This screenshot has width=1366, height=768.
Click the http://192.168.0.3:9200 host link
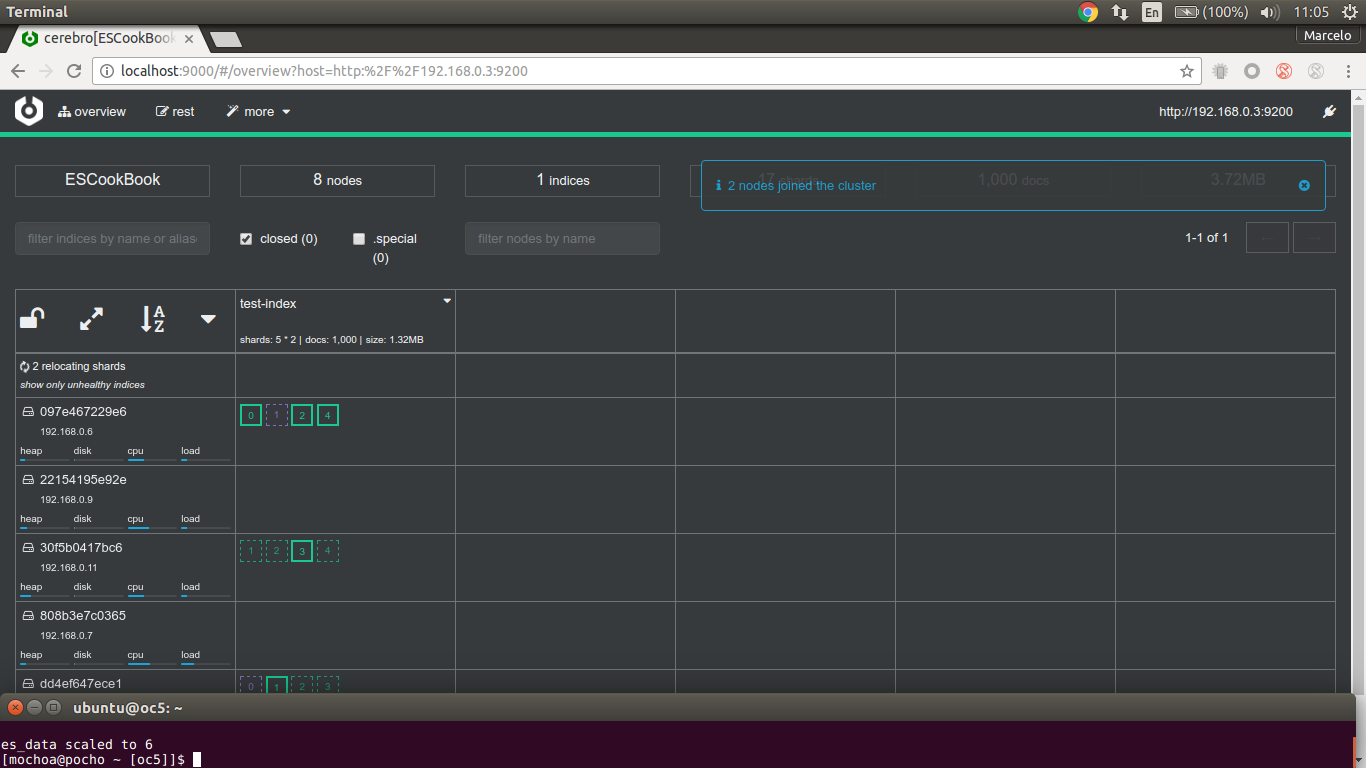click(1226, 112)
